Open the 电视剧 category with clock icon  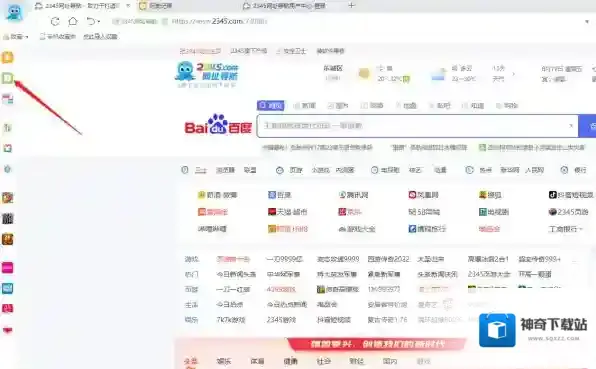pyautogui.click(x=385, y=170)
